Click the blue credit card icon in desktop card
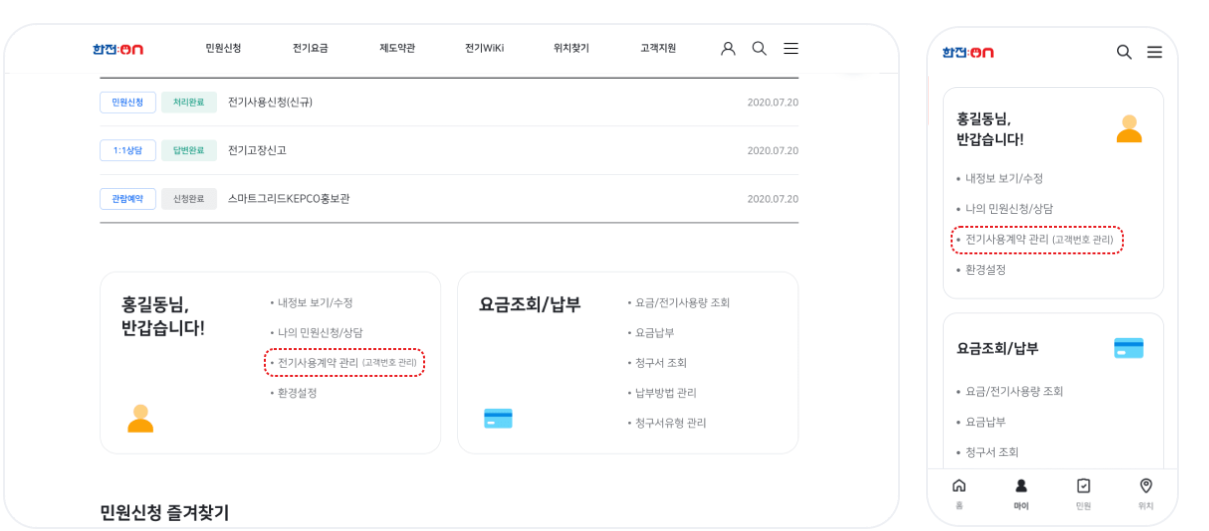Screen dimensions: 1209x531 click(498, 418)
